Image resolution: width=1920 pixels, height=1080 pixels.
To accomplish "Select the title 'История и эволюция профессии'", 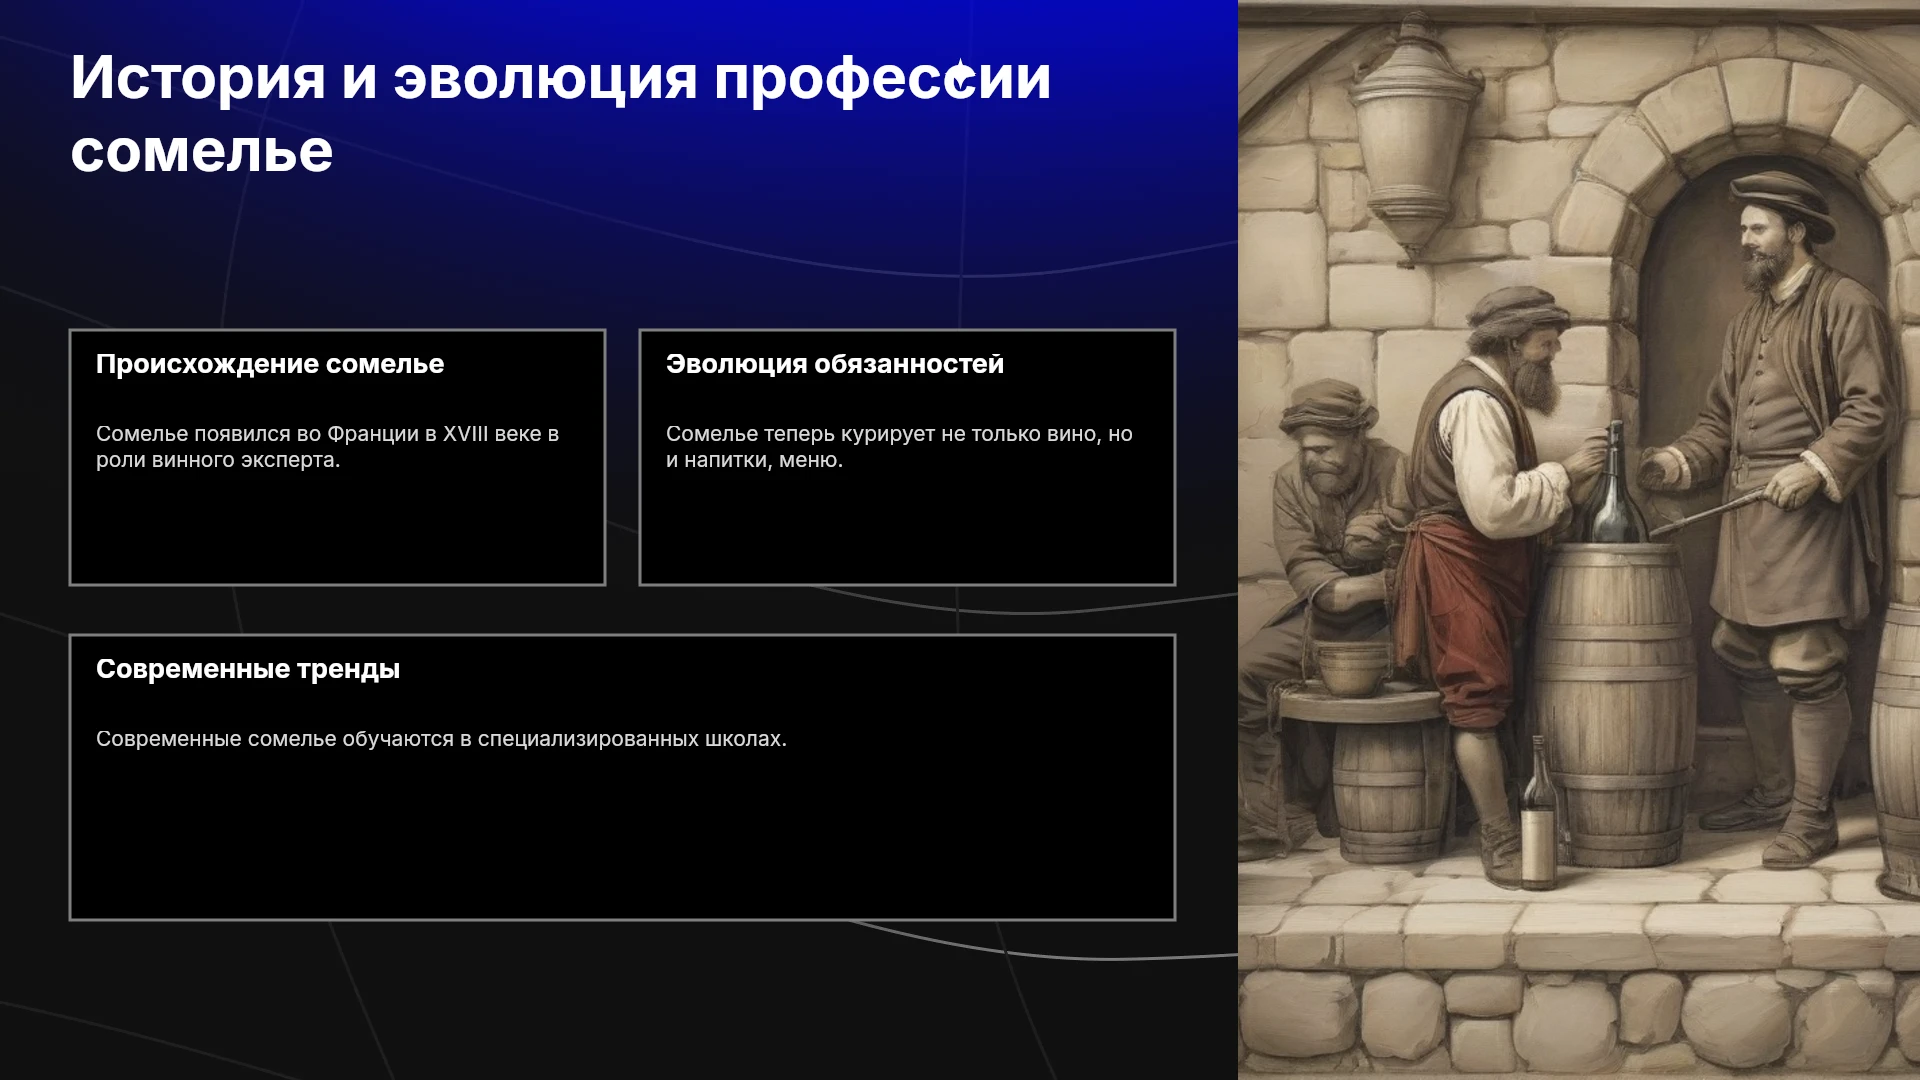I will [x=561, y=79].
